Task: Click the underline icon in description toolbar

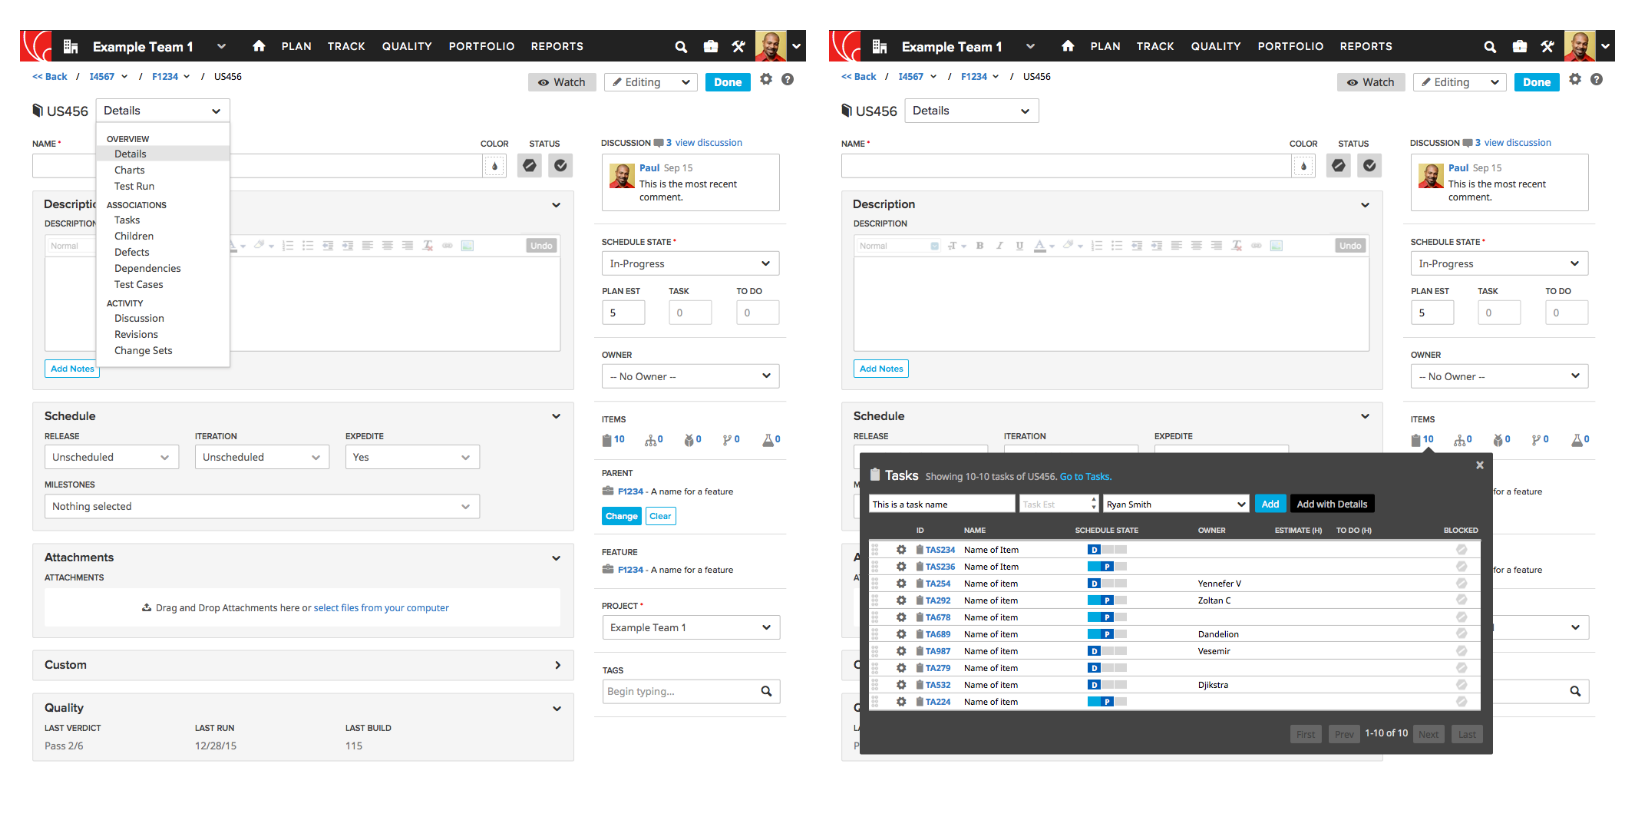Action: point(1019,246)
